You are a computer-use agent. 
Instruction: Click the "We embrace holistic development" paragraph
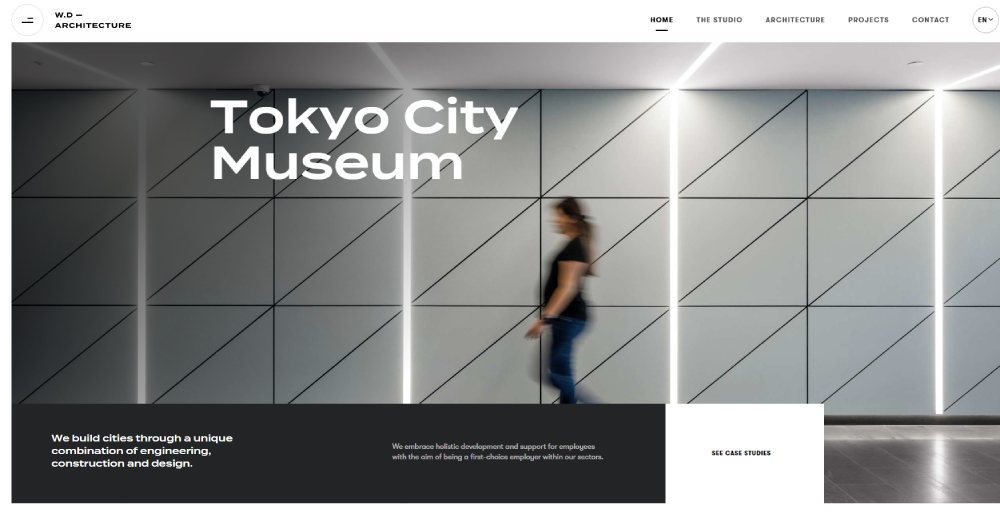point(497,451)
